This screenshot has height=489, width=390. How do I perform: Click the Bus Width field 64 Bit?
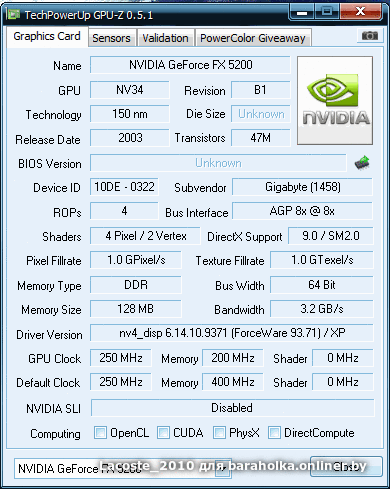pyautogui.click(x=322, y=285)
